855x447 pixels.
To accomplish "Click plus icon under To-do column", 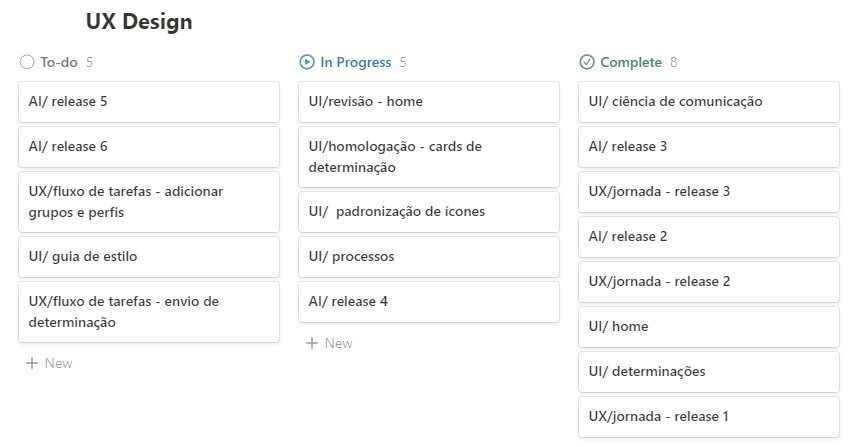I will coord(32,363).
